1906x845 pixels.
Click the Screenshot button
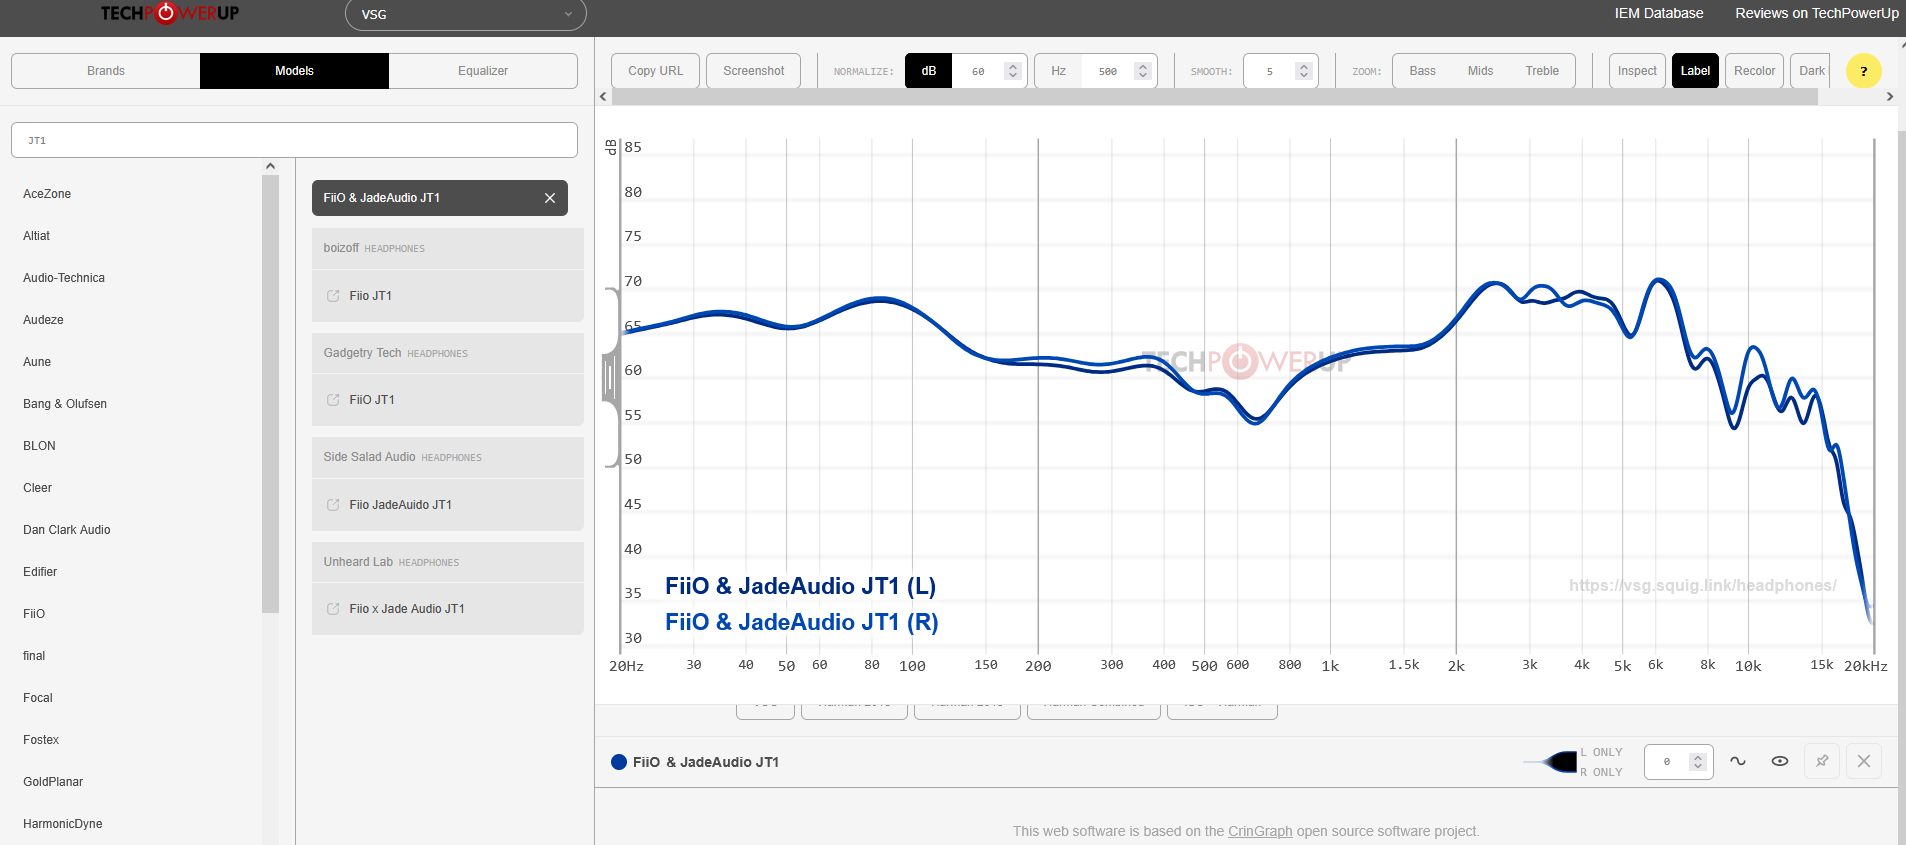pos(754,71)
